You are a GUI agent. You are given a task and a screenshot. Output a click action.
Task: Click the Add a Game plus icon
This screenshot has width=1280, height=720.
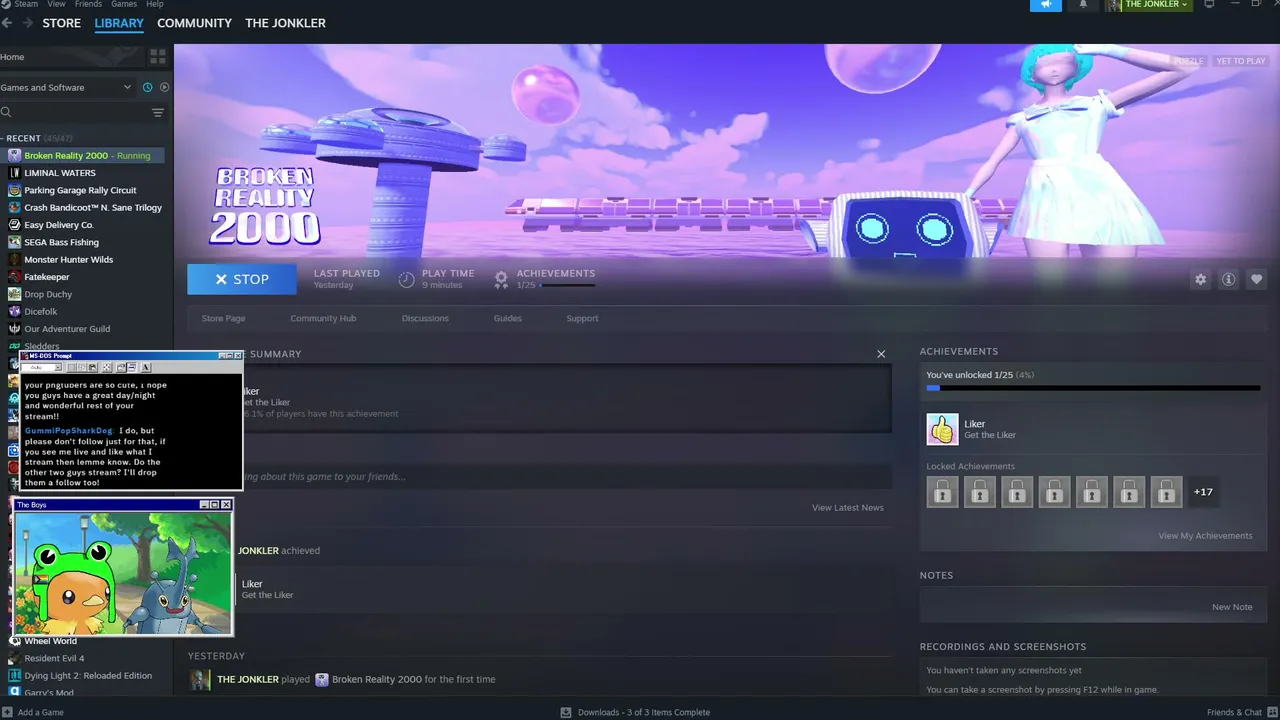(x=7, y=712)
